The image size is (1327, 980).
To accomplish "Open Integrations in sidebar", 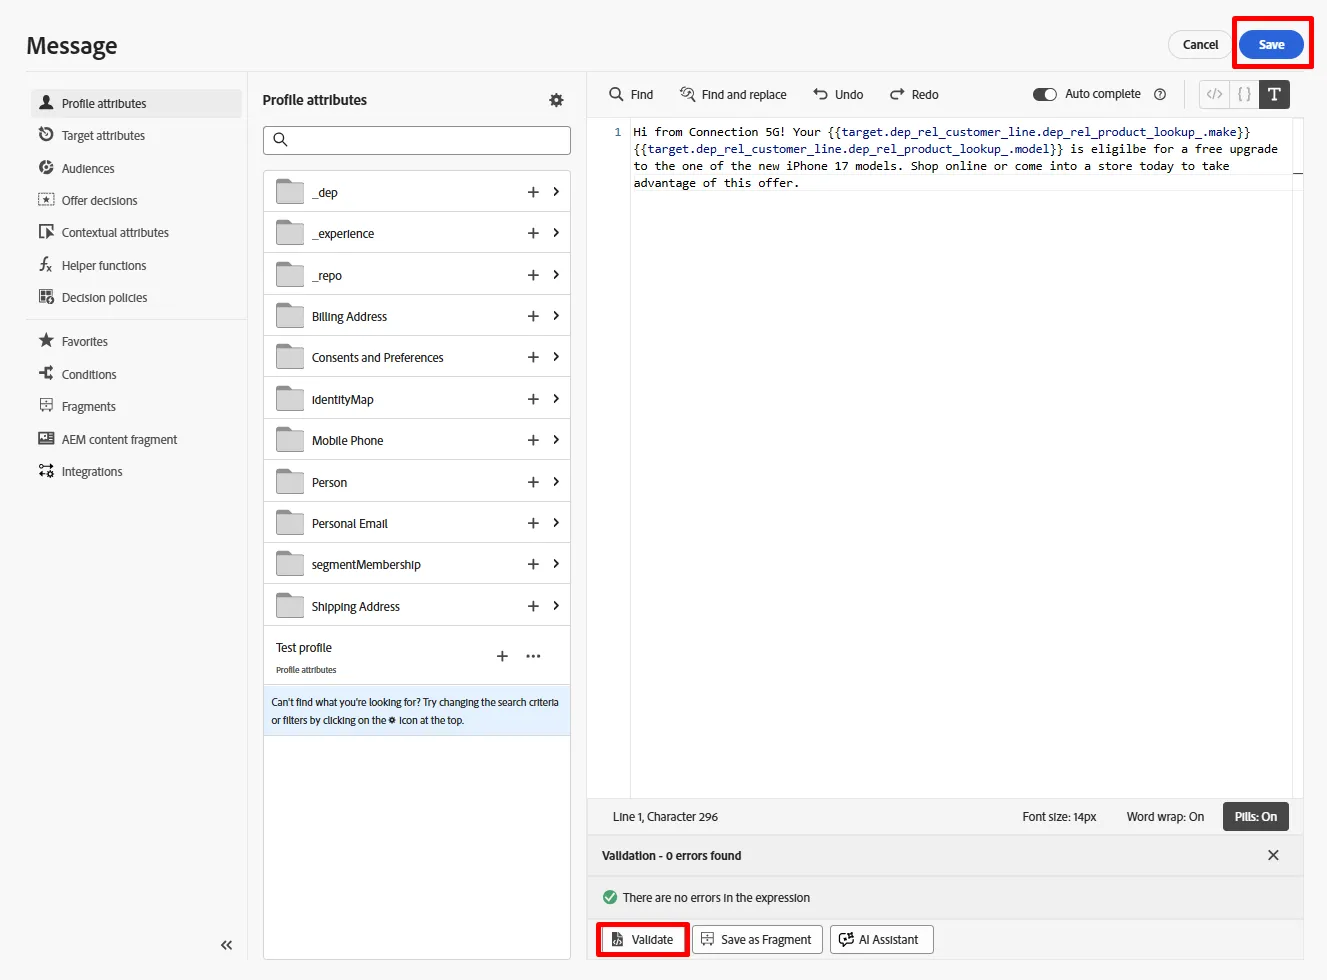I will [136, 471].
